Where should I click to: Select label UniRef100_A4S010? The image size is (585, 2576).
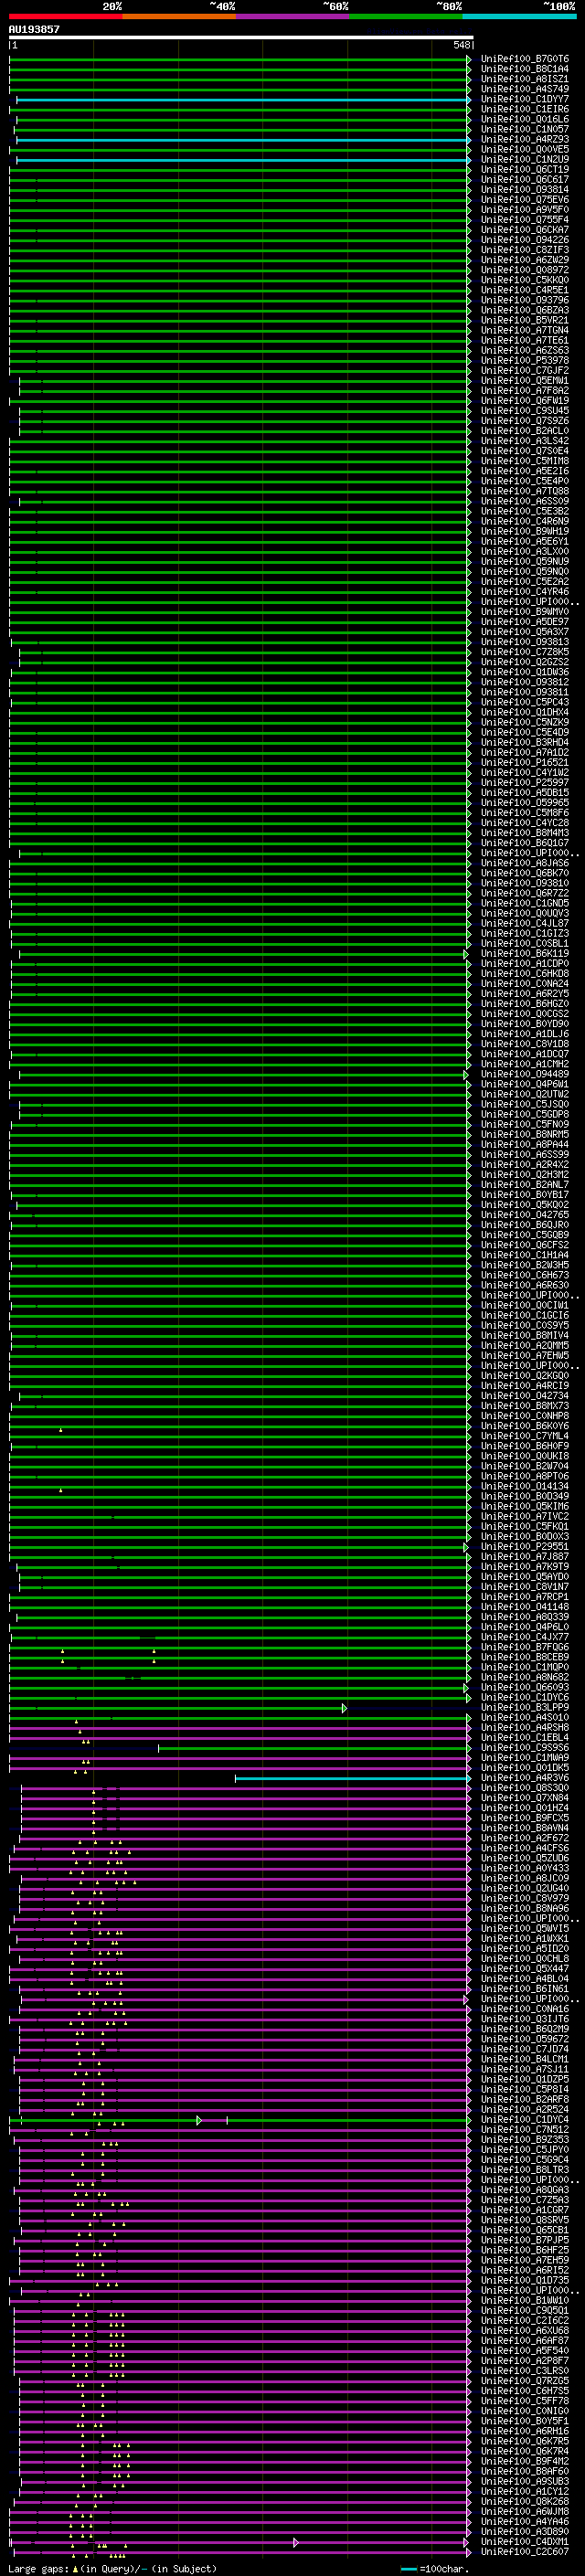tap(524, 1717)
